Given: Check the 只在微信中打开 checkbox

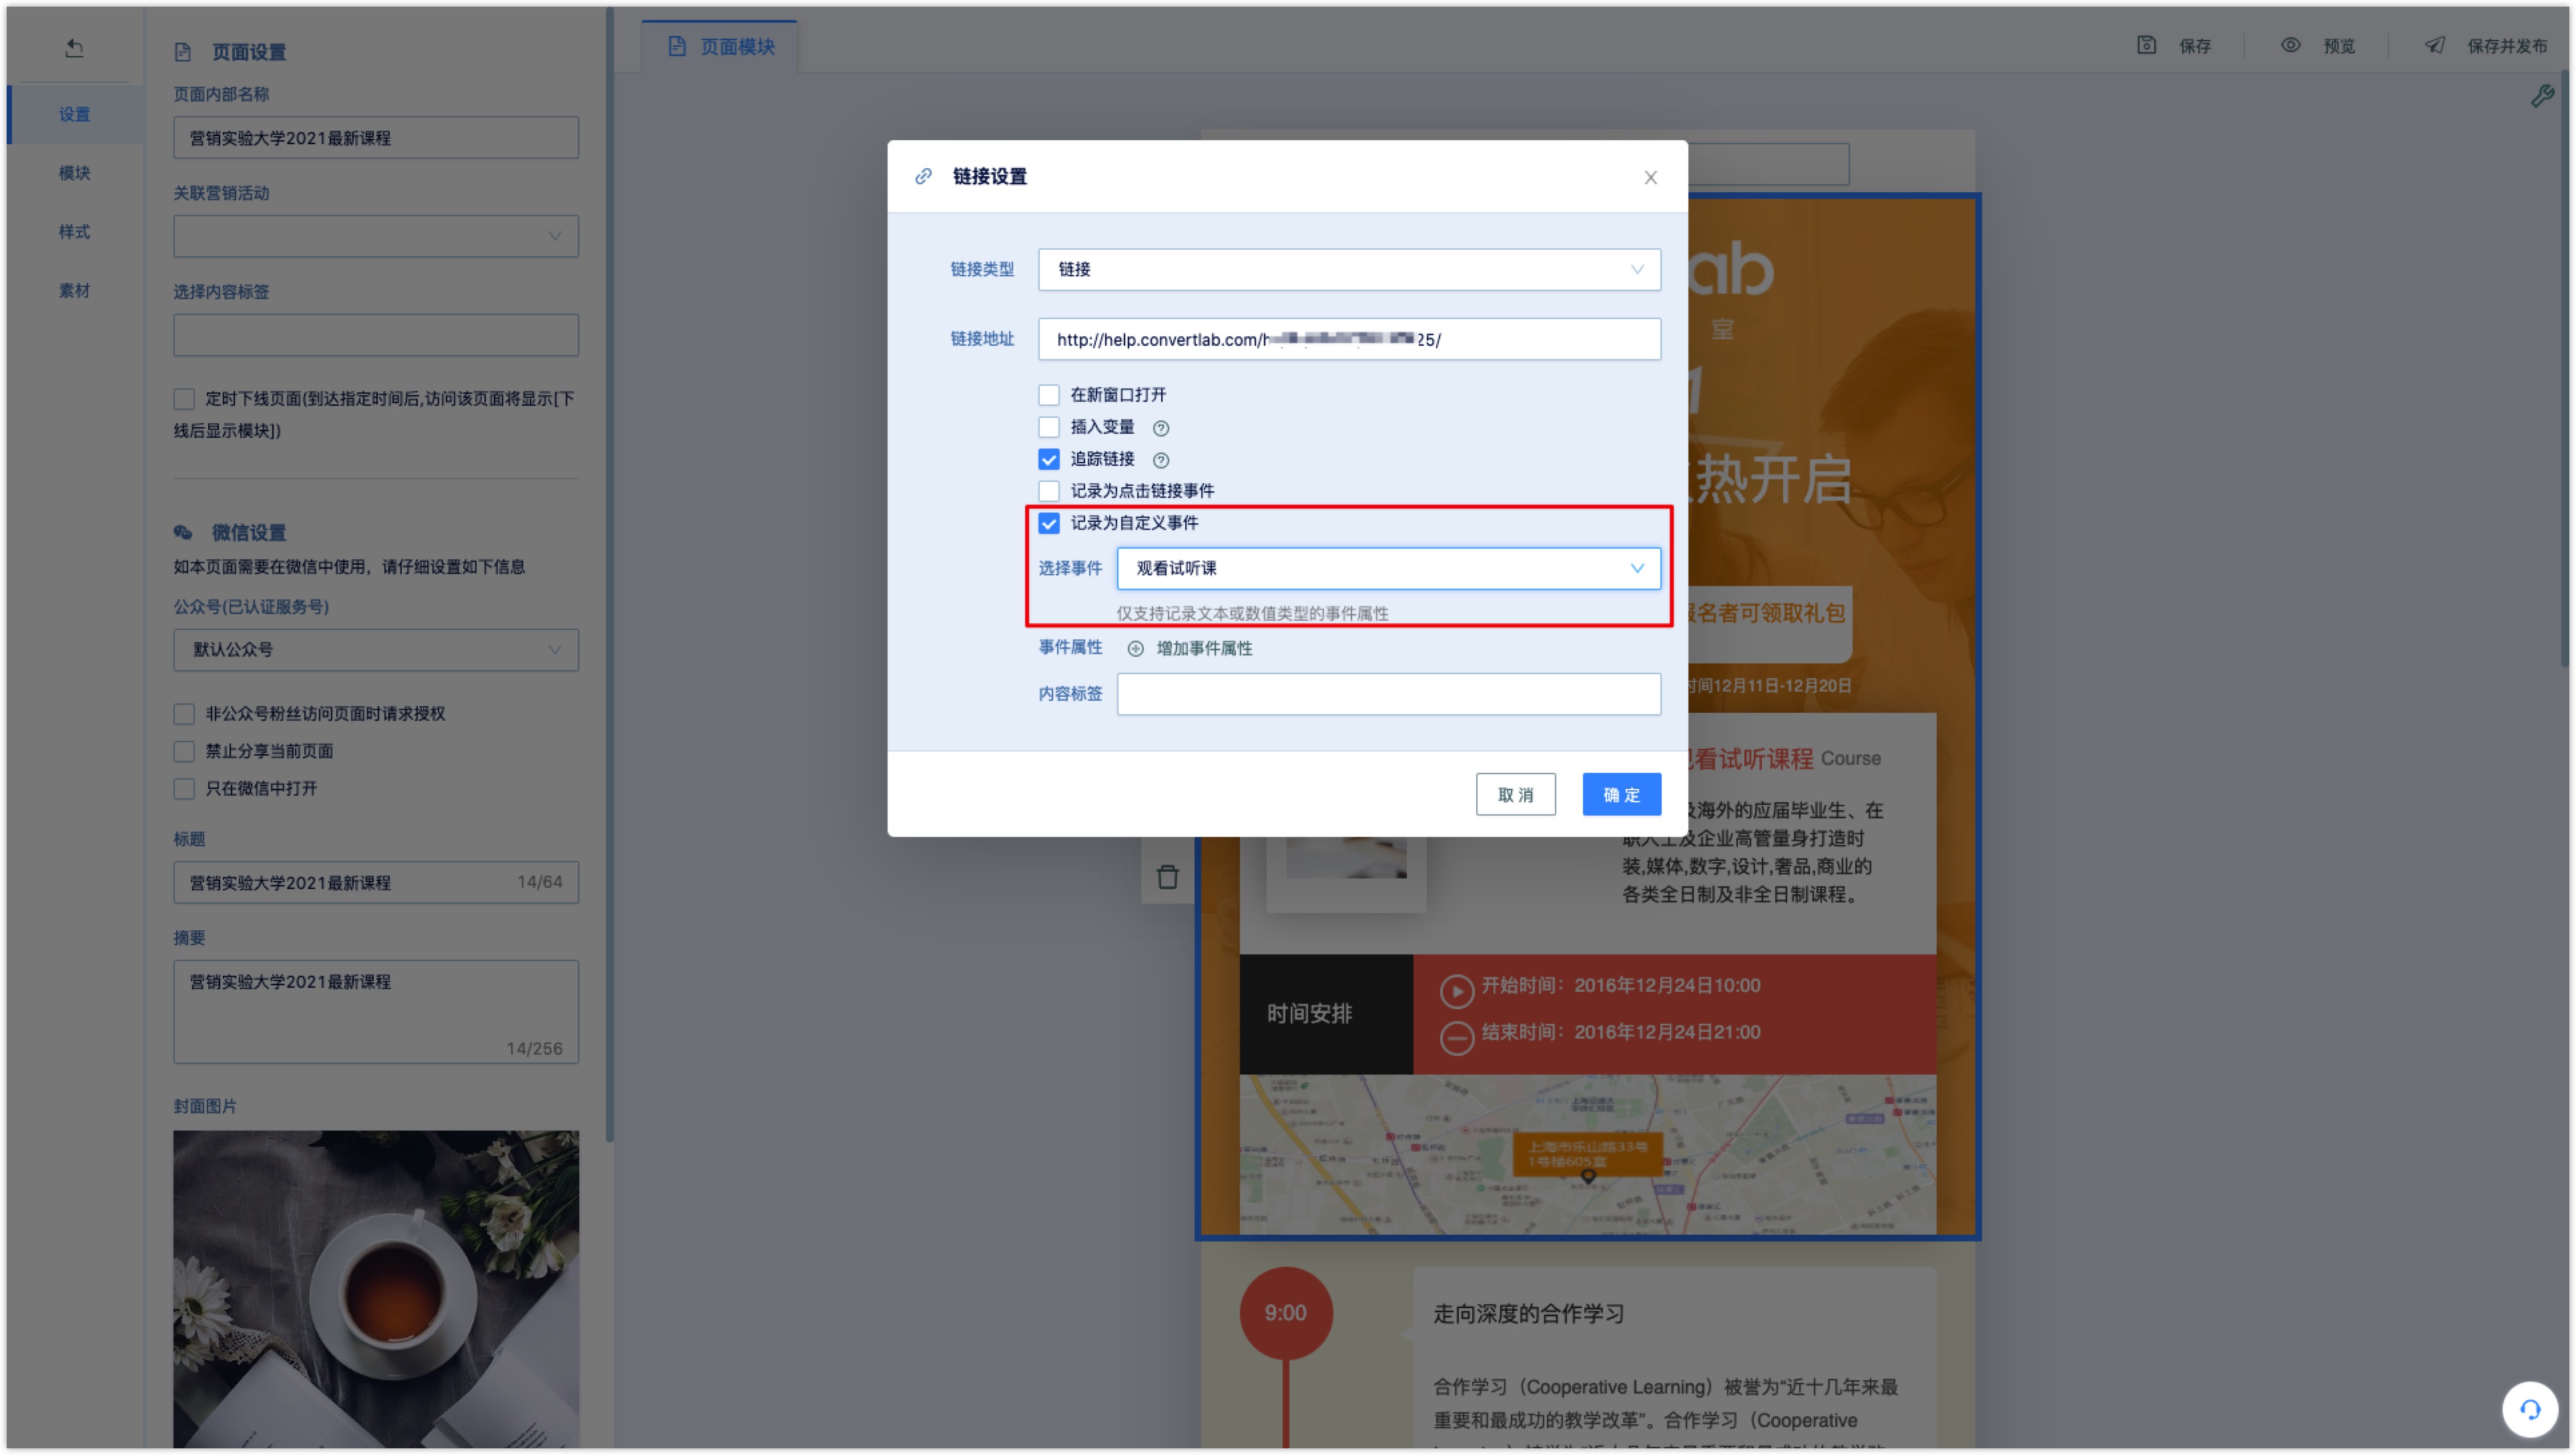Looking at the screenshot, I should pos(184,789).
